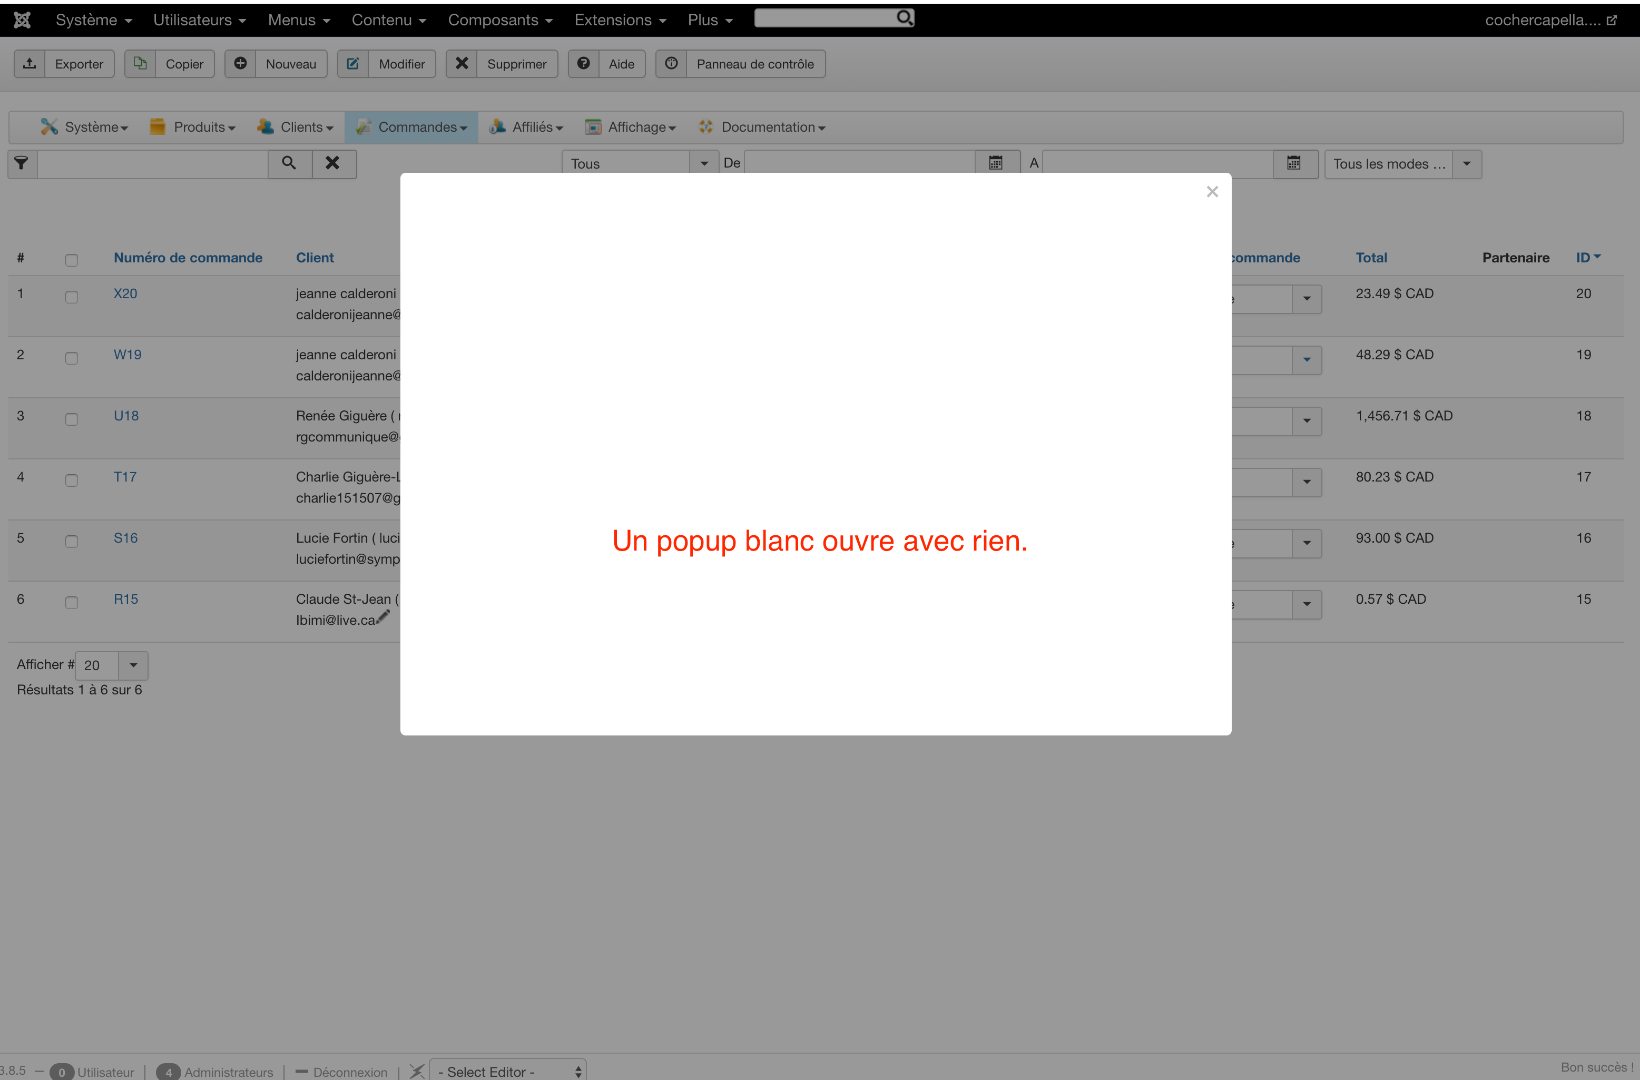The image size is (1640, 1080).
Task: Select the checkbox for order S16
Action: tap(71, 541)
